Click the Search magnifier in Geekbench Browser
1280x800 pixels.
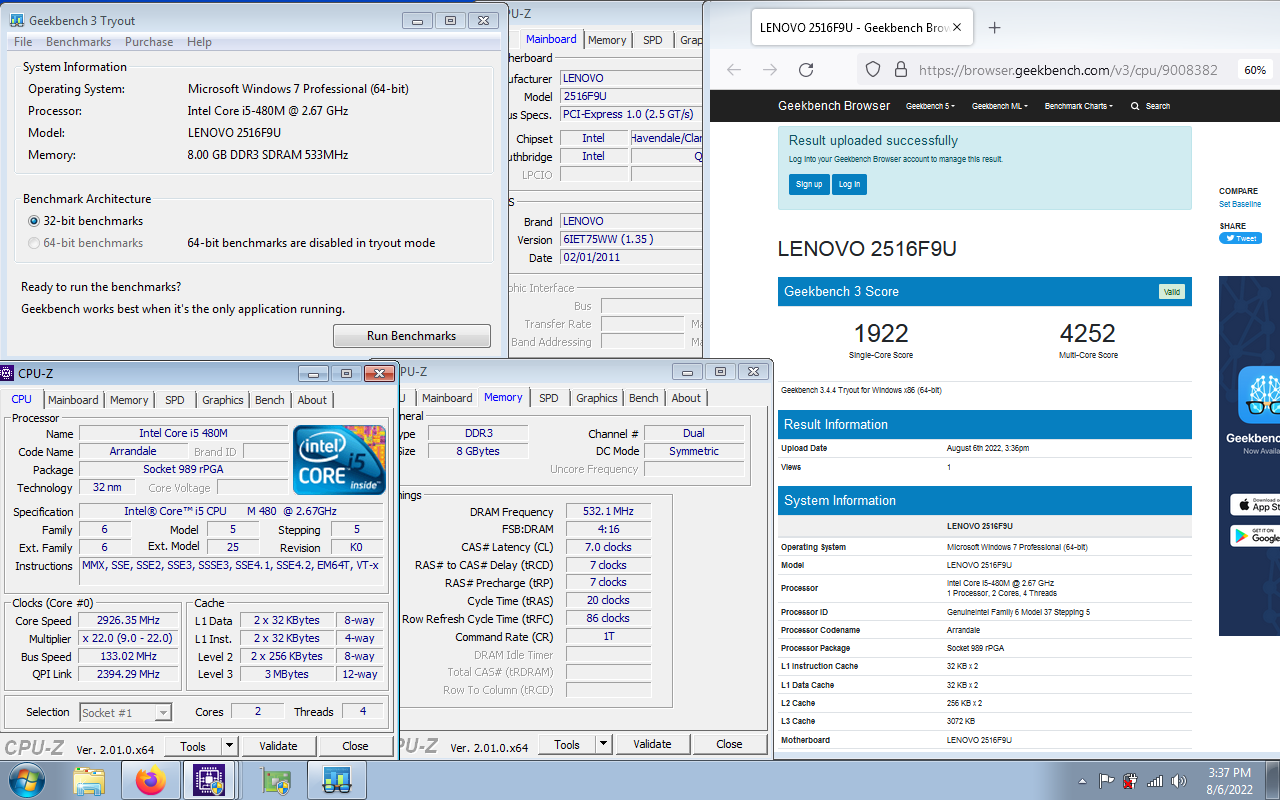coord(1135,106)
